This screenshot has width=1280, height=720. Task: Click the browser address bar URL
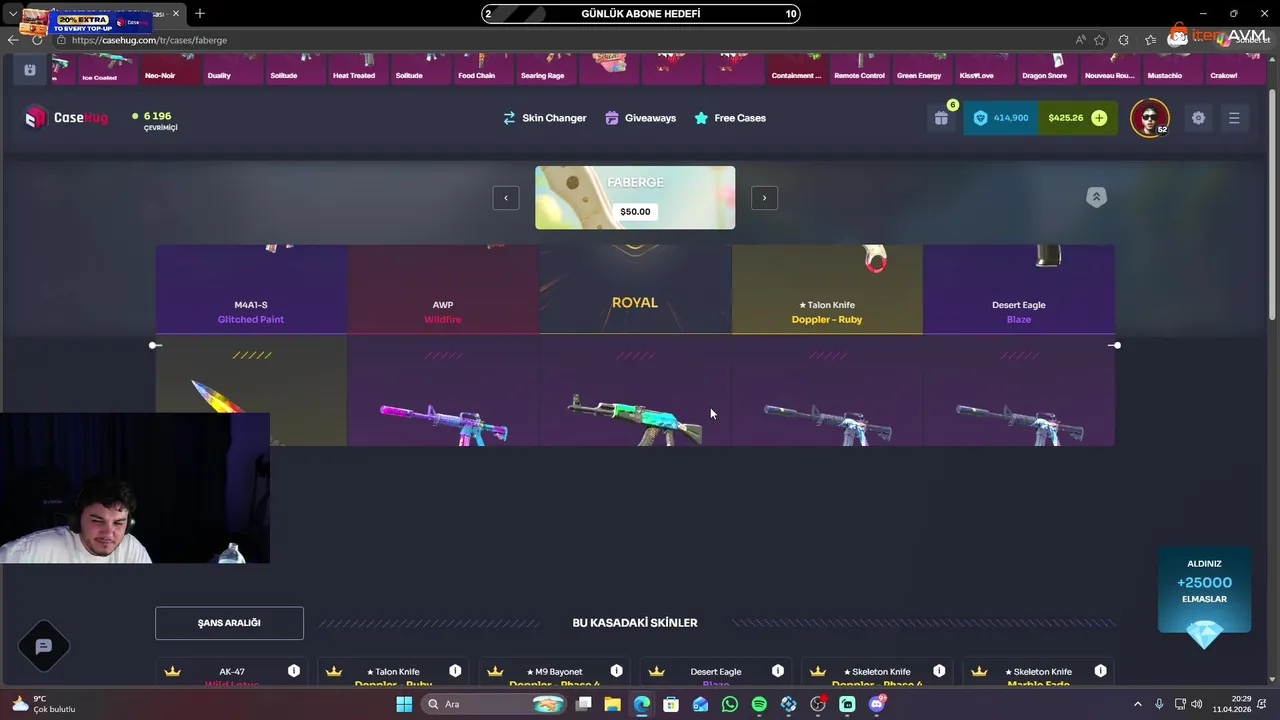click(149, 40)
